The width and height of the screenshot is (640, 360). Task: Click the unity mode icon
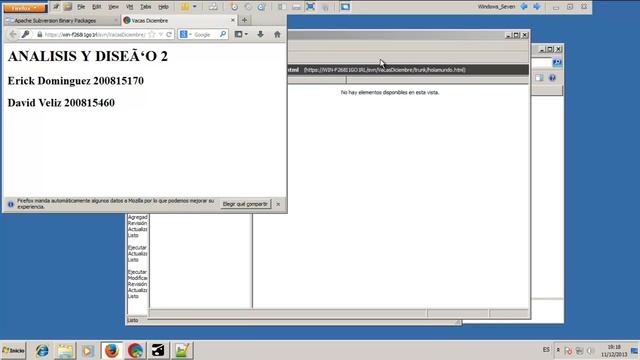[x=325, y=7]
